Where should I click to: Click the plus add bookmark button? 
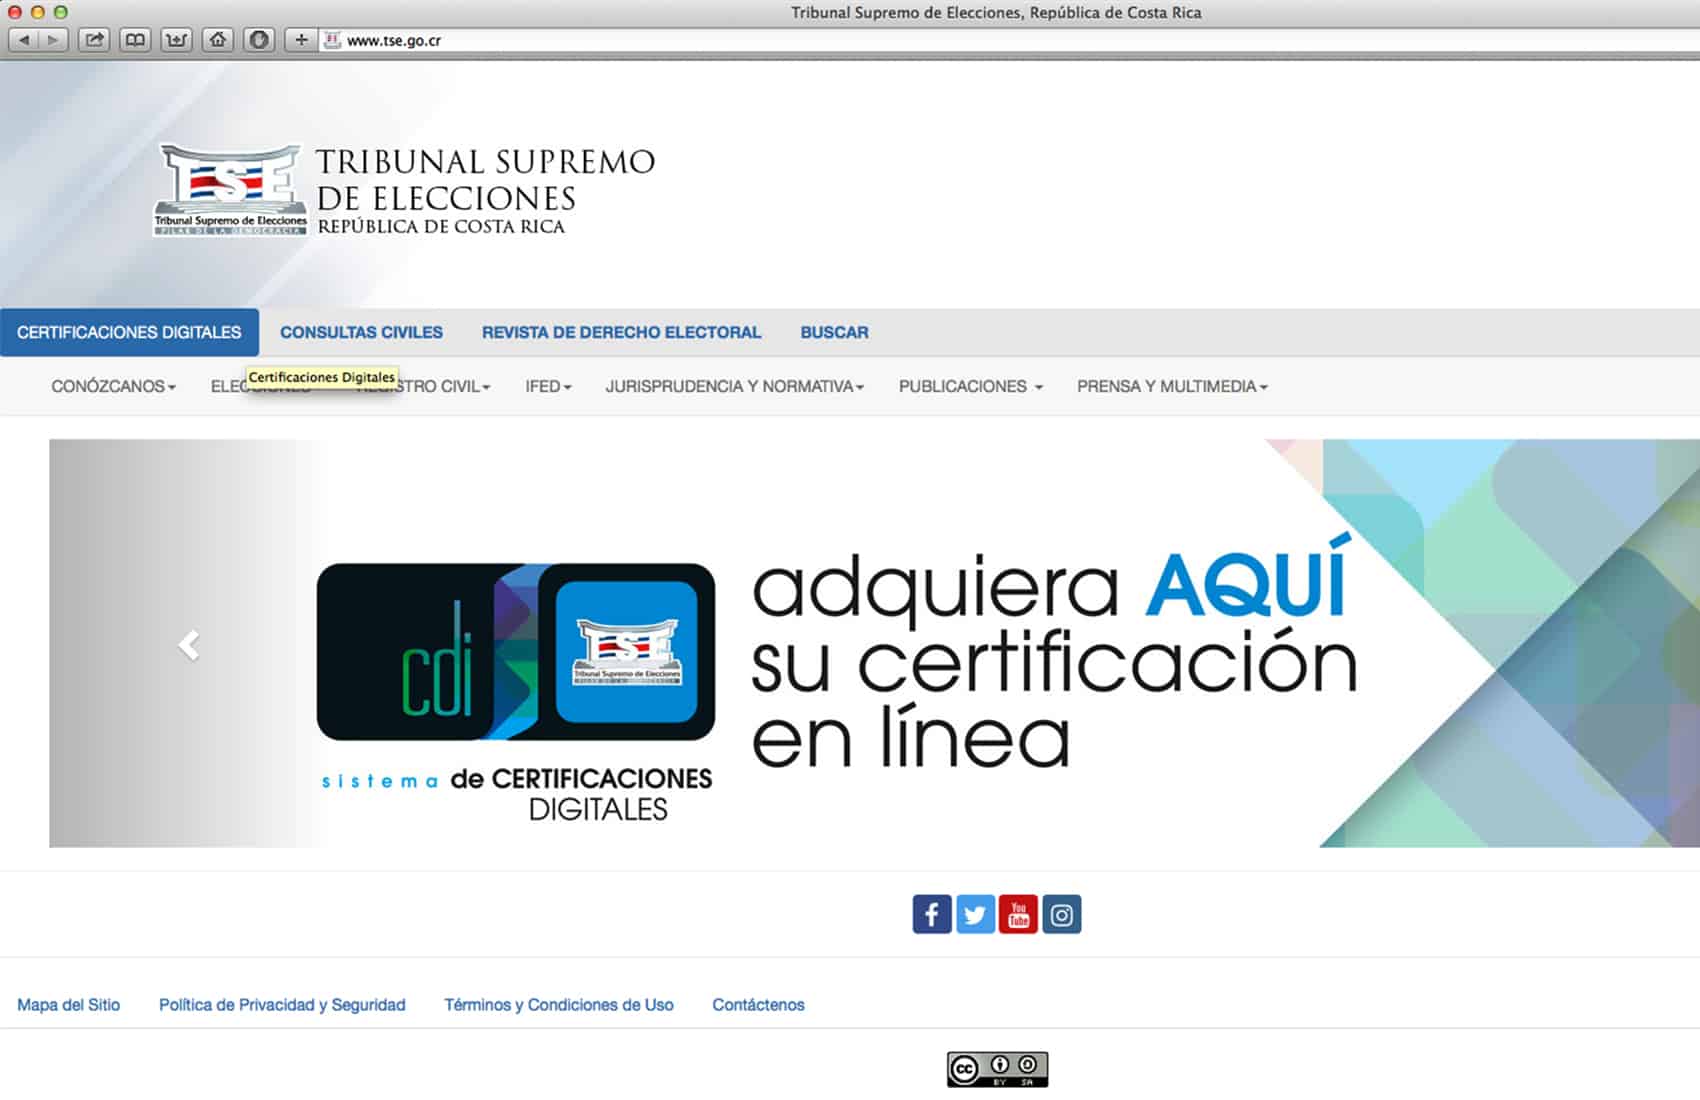click(x=301, y=40)
